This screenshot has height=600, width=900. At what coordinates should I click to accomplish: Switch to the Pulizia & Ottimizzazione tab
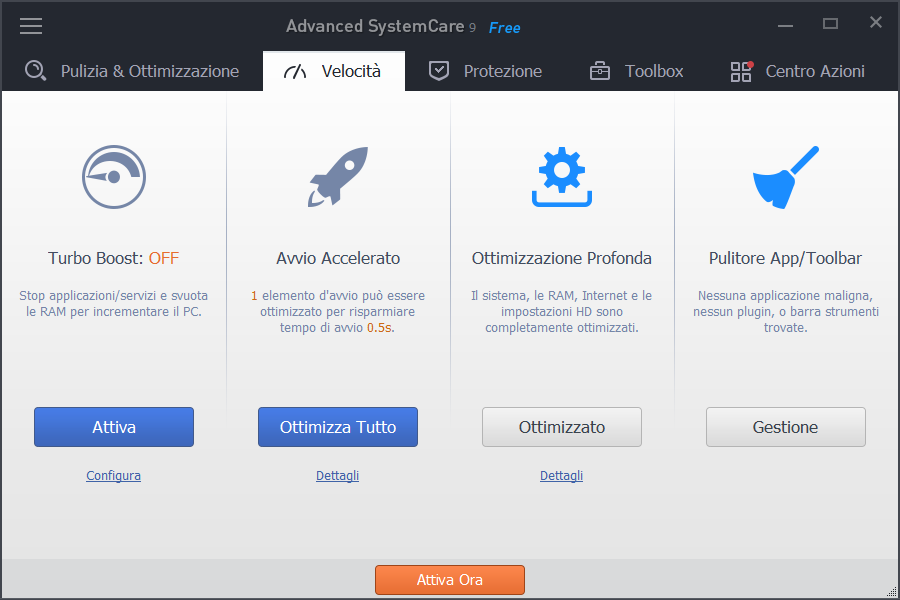coord(132,71)
